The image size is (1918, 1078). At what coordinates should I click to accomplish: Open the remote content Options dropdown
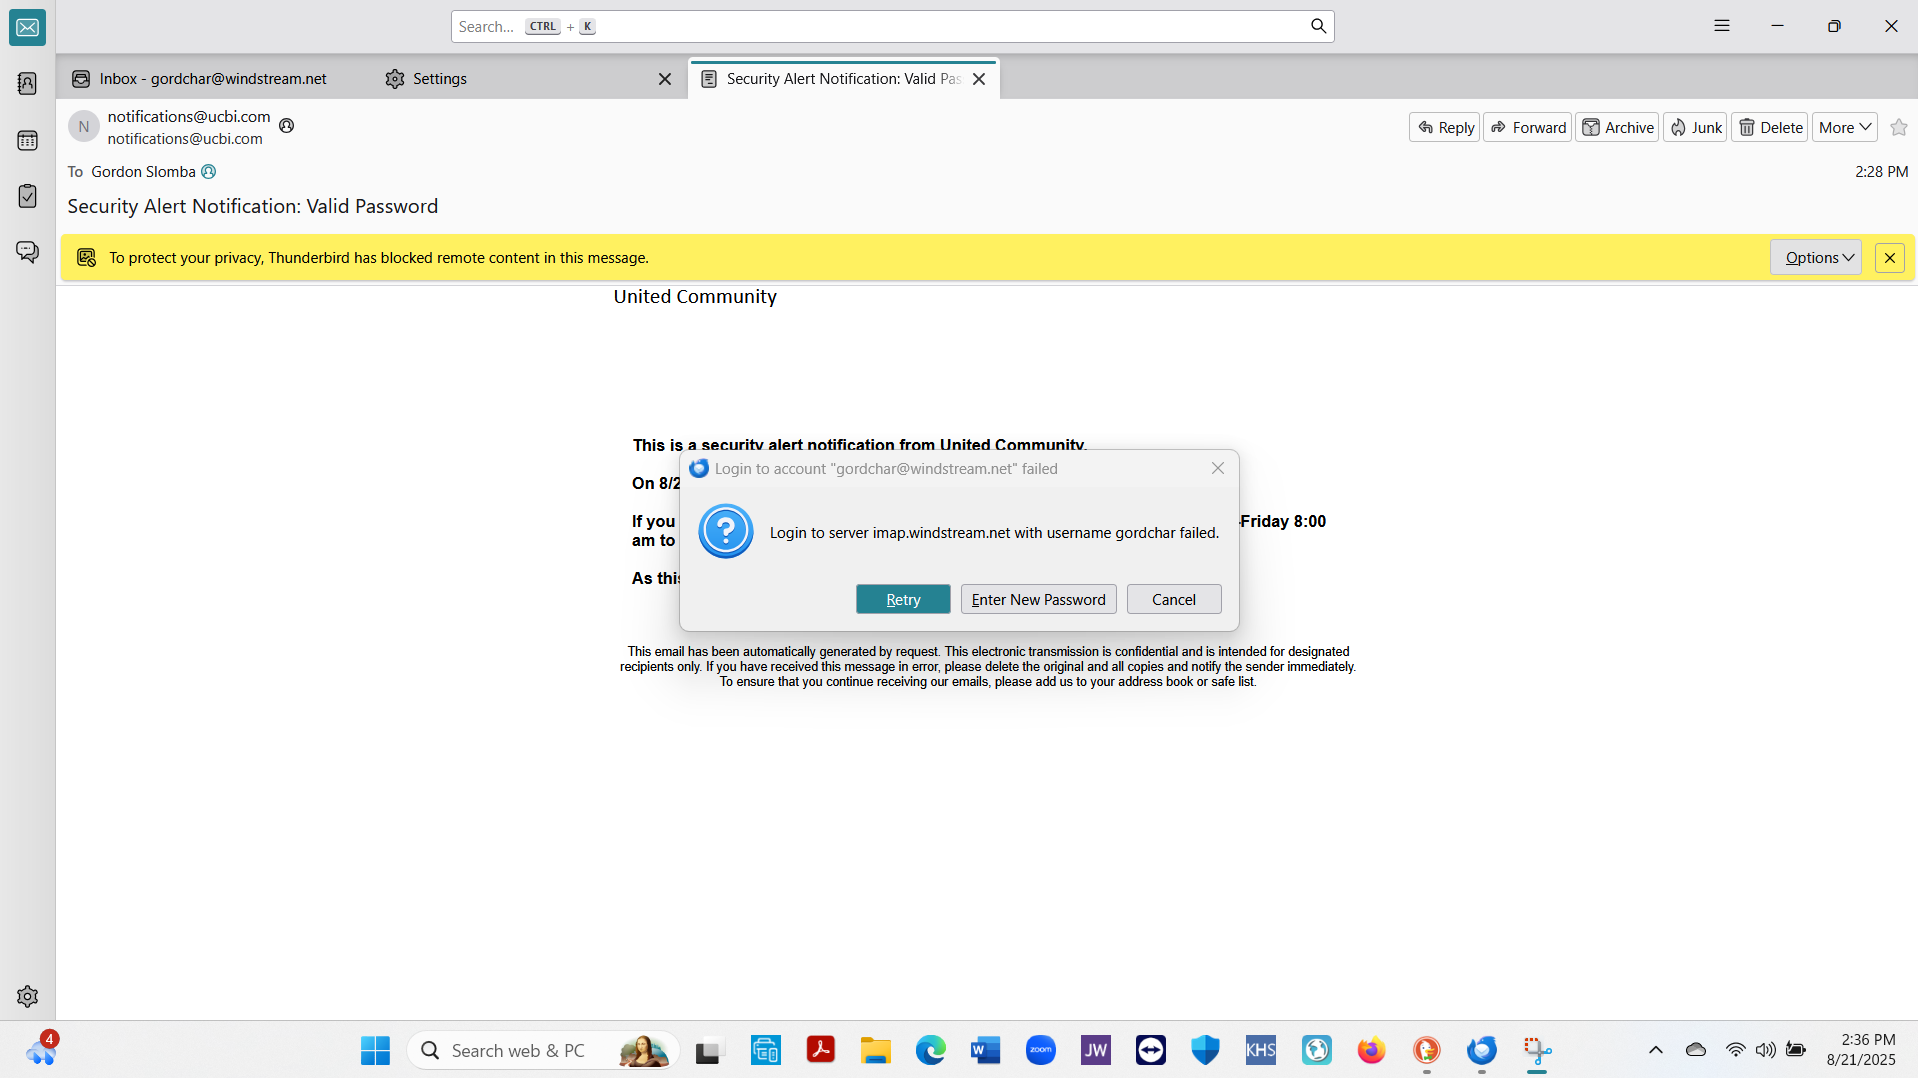1816,258
